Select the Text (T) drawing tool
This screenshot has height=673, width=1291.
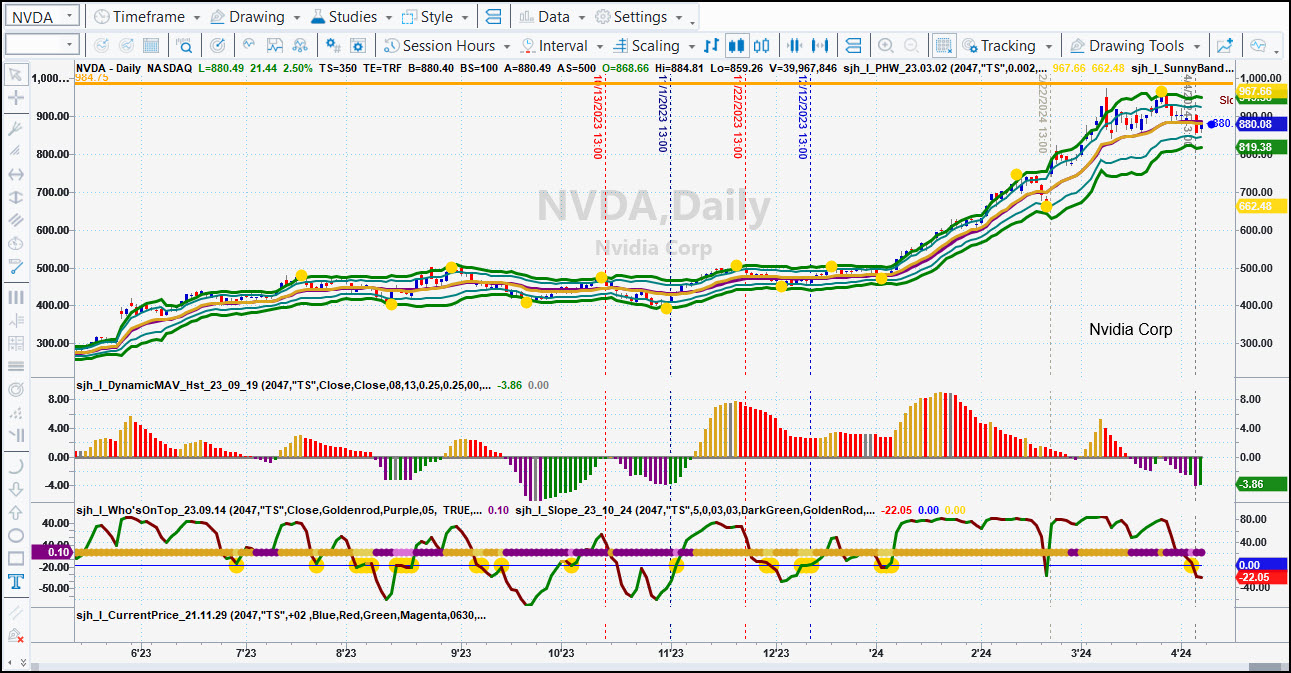tap(16, 582)
